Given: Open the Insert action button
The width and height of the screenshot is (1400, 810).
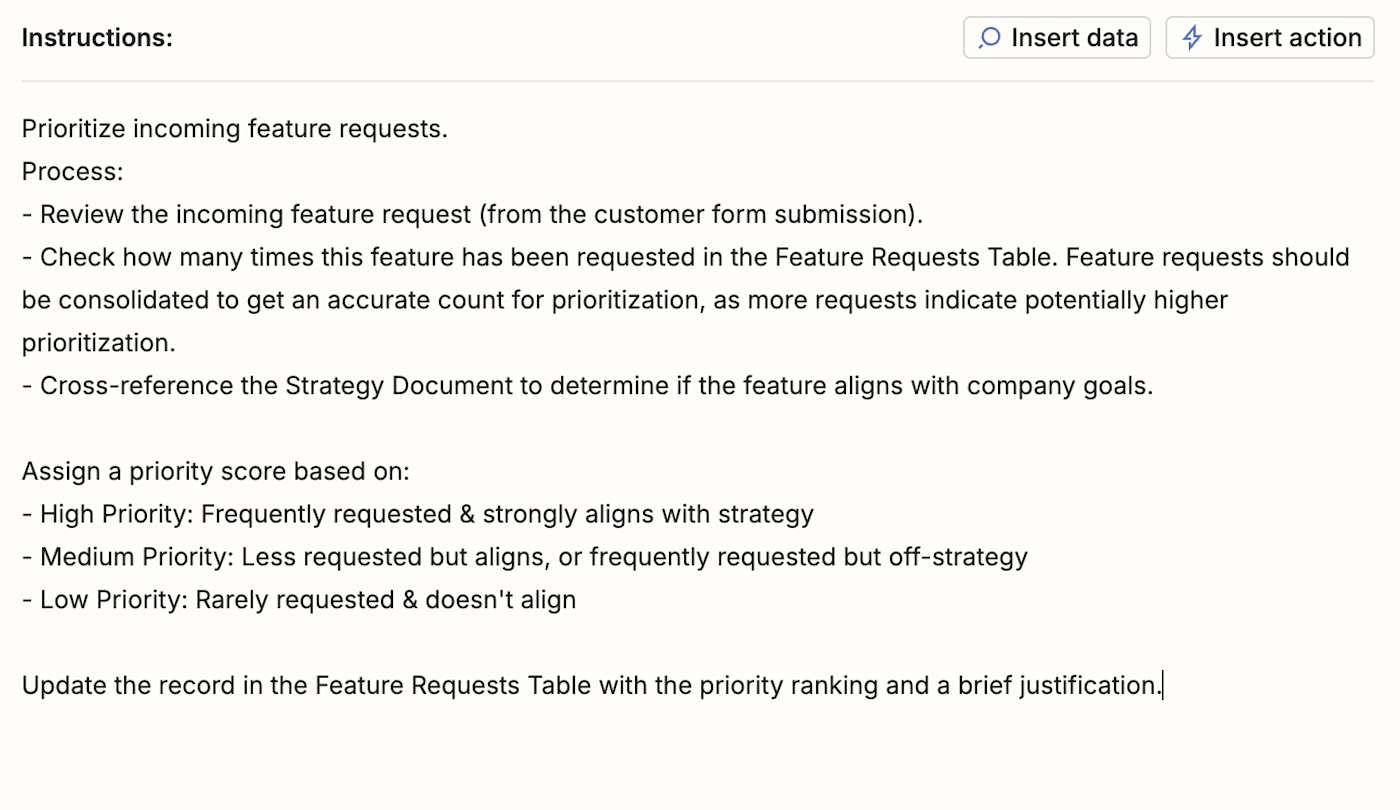Looking at the screenshot, I should [x=1270, y=38].
